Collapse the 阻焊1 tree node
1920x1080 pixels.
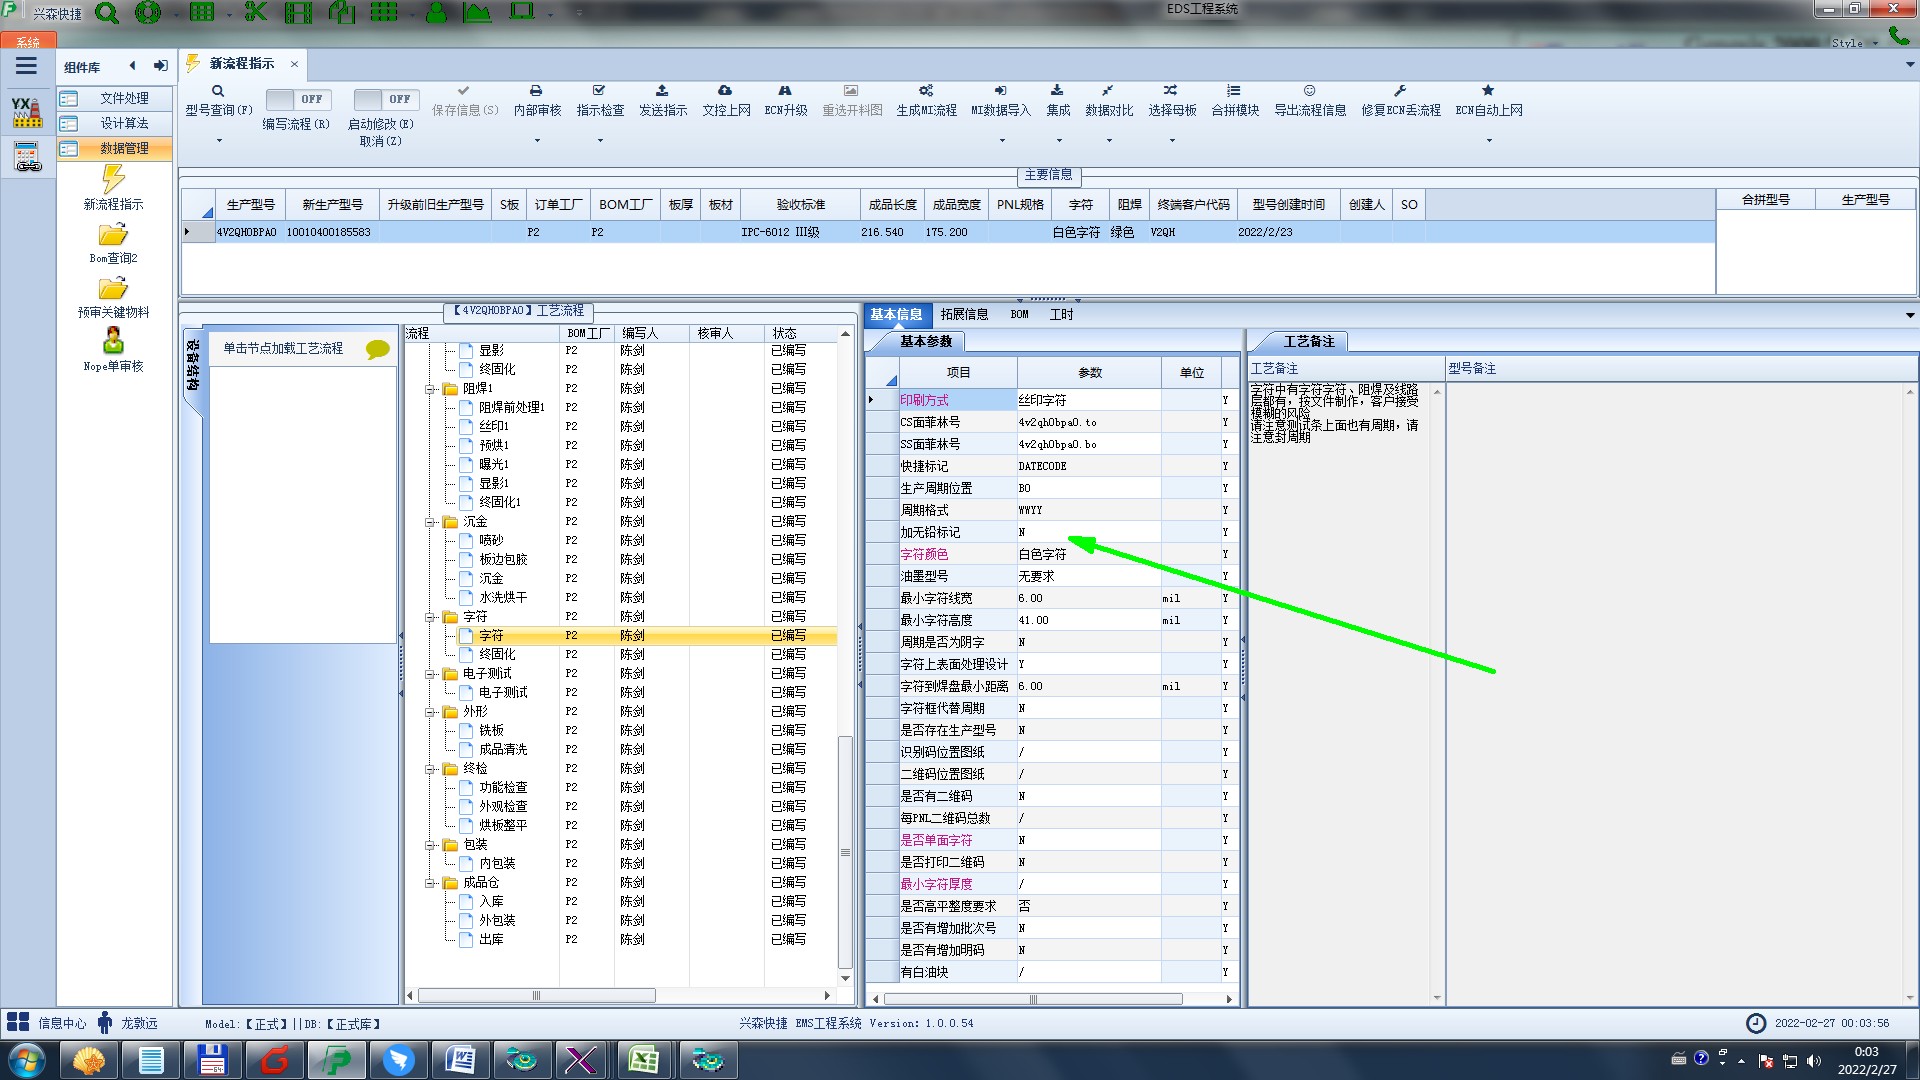coord(430,389)
